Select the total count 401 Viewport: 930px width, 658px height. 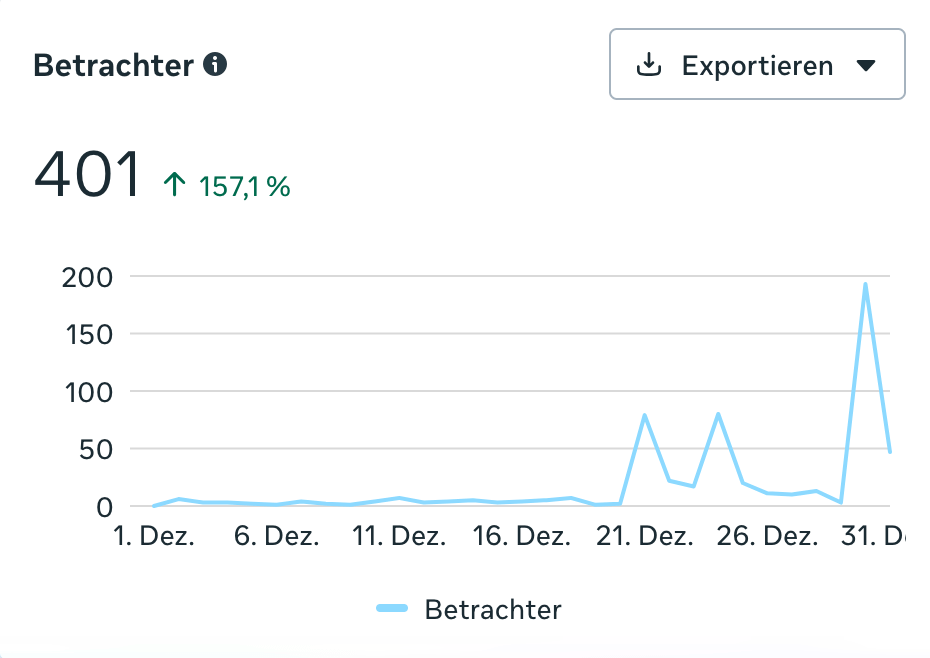[x=88, y=175]
